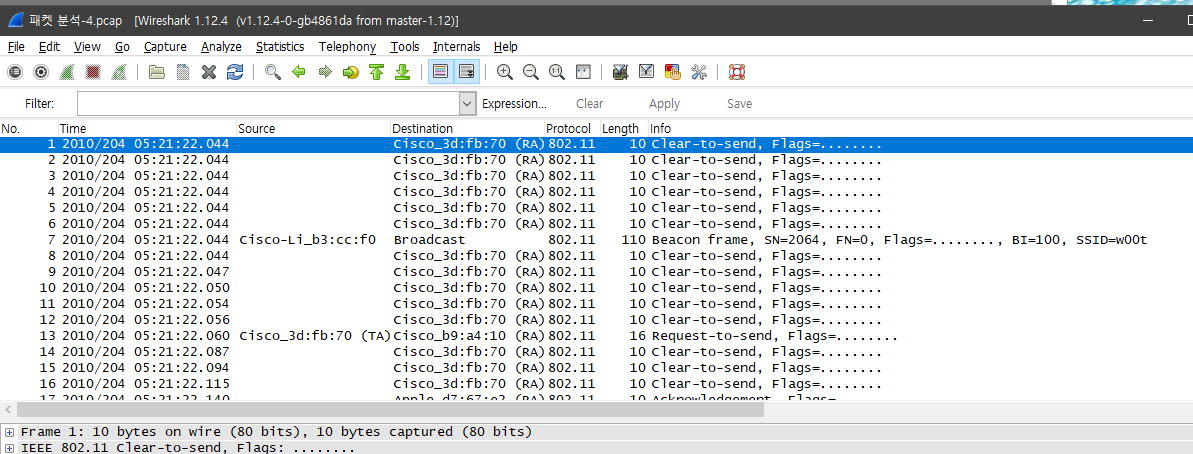Viewport: 1193px width, 454px height.
Task: Reload this capture file
Action: [x=235, y=72]
